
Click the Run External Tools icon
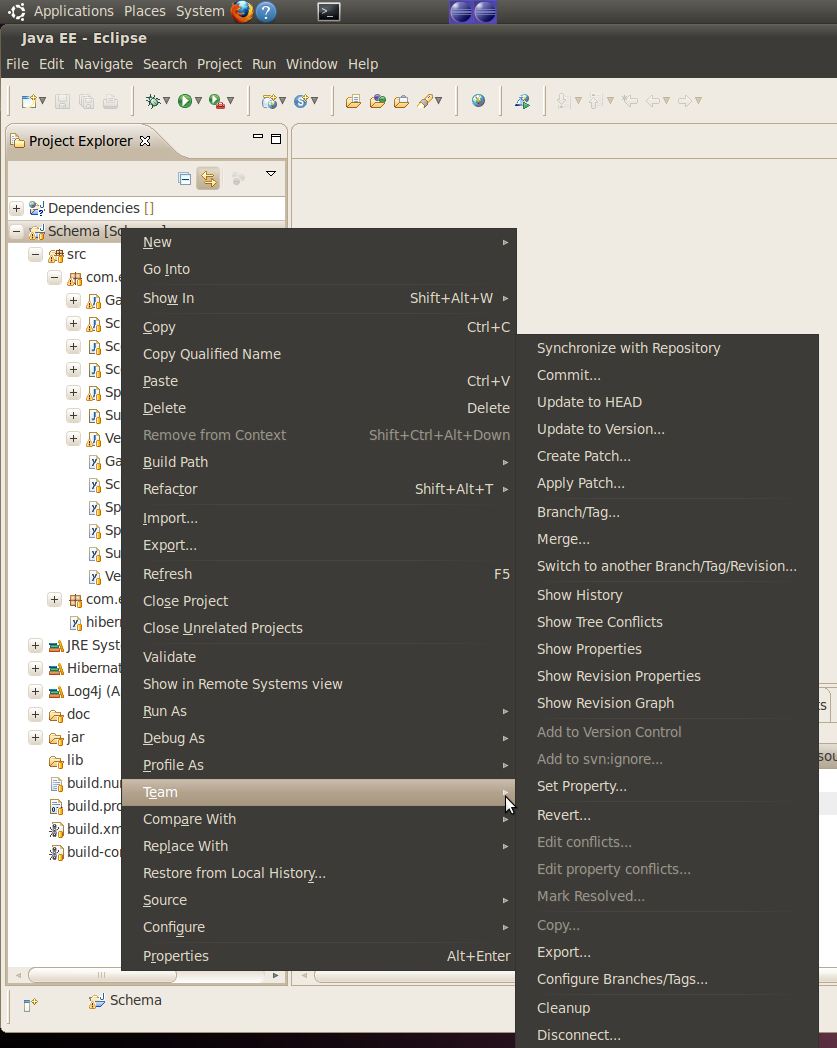[217, 101]
